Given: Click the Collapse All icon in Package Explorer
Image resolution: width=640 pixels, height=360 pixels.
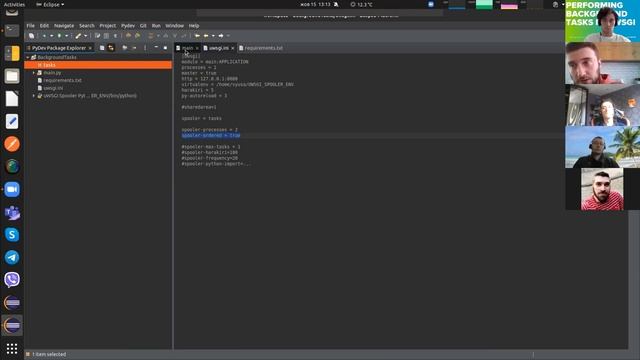Looking at the screenshot, I should click(x=102, y=48).
